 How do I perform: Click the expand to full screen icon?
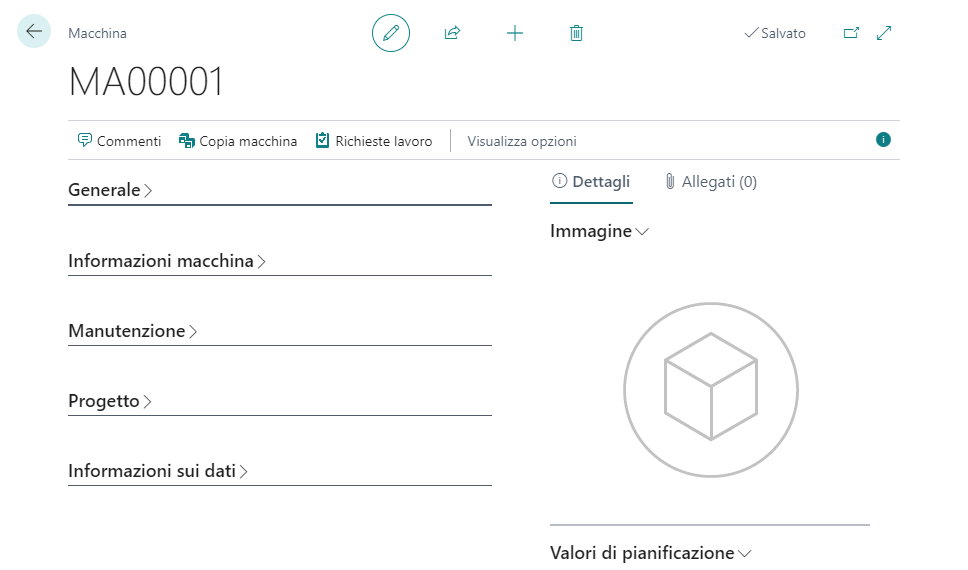point(884,33)
